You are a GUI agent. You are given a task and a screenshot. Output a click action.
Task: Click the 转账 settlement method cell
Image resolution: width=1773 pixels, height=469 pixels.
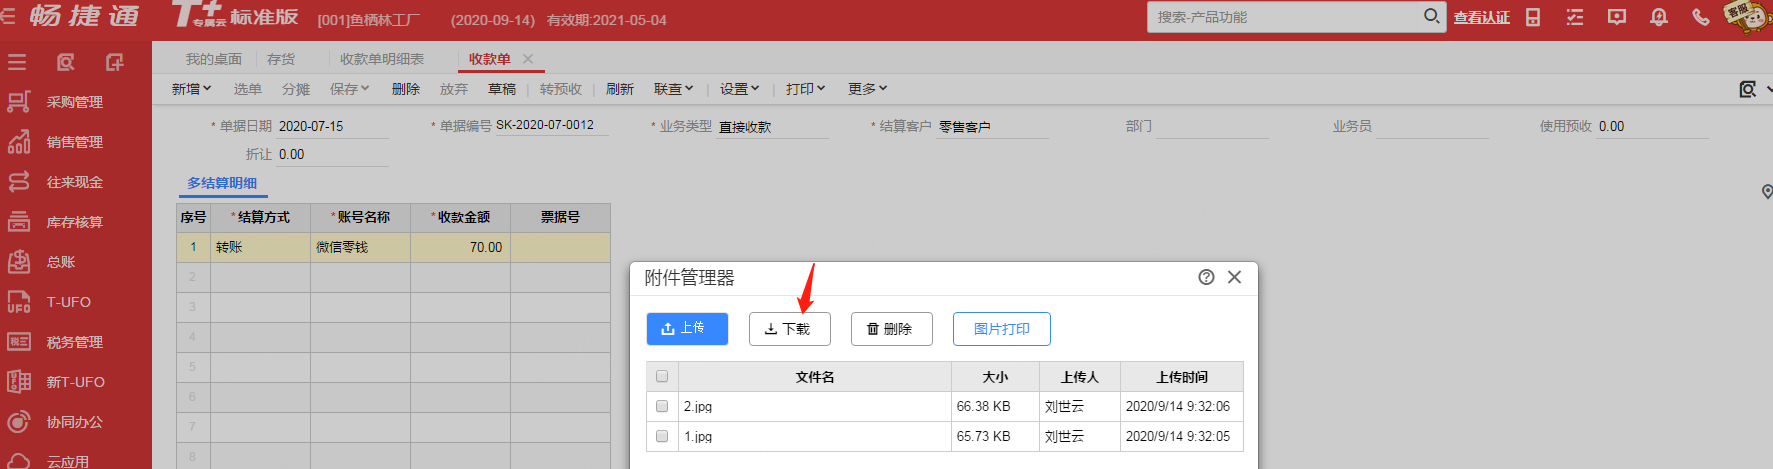coord(260,247)
